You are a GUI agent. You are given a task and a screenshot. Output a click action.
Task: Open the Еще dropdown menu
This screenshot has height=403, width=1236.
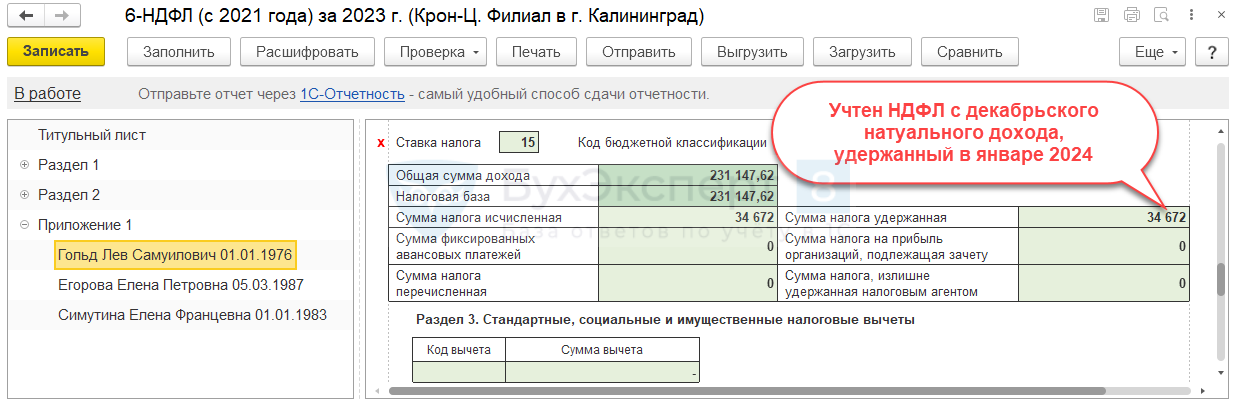pos(1153,52)
